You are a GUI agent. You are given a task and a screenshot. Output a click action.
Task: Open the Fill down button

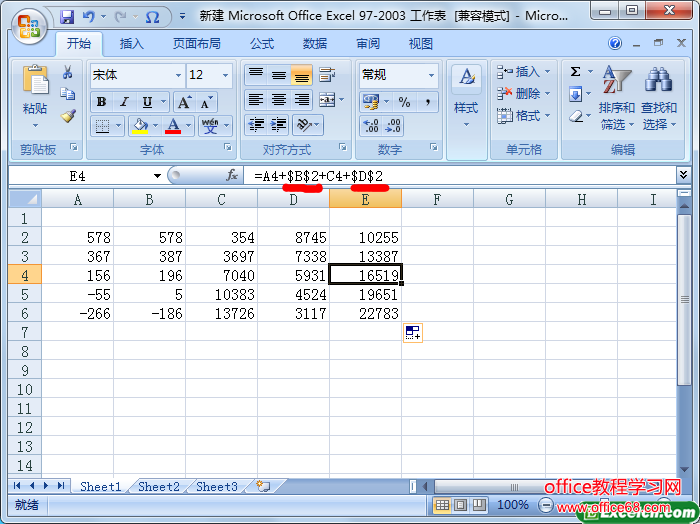coord(575,94)
